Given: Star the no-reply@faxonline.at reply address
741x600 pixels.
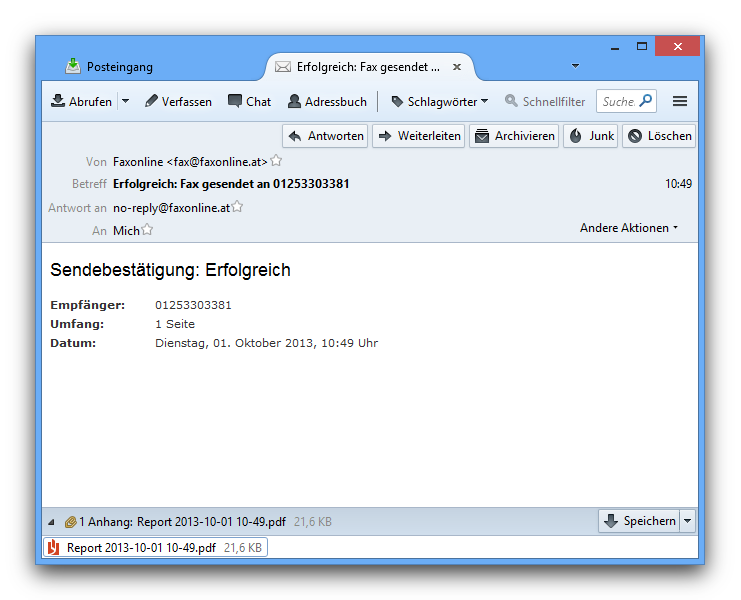Looking at the screenshot, I should tap(238, 207).
